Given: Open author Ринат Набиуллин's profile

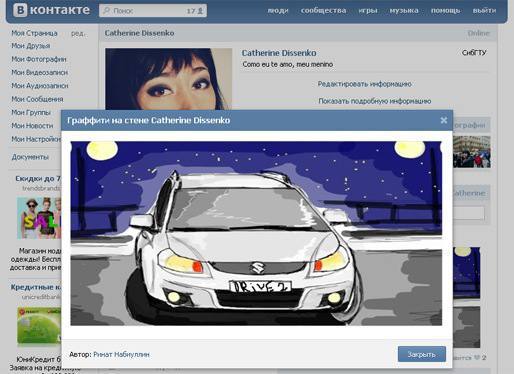Looking at the screenshot, I should 121,354.
